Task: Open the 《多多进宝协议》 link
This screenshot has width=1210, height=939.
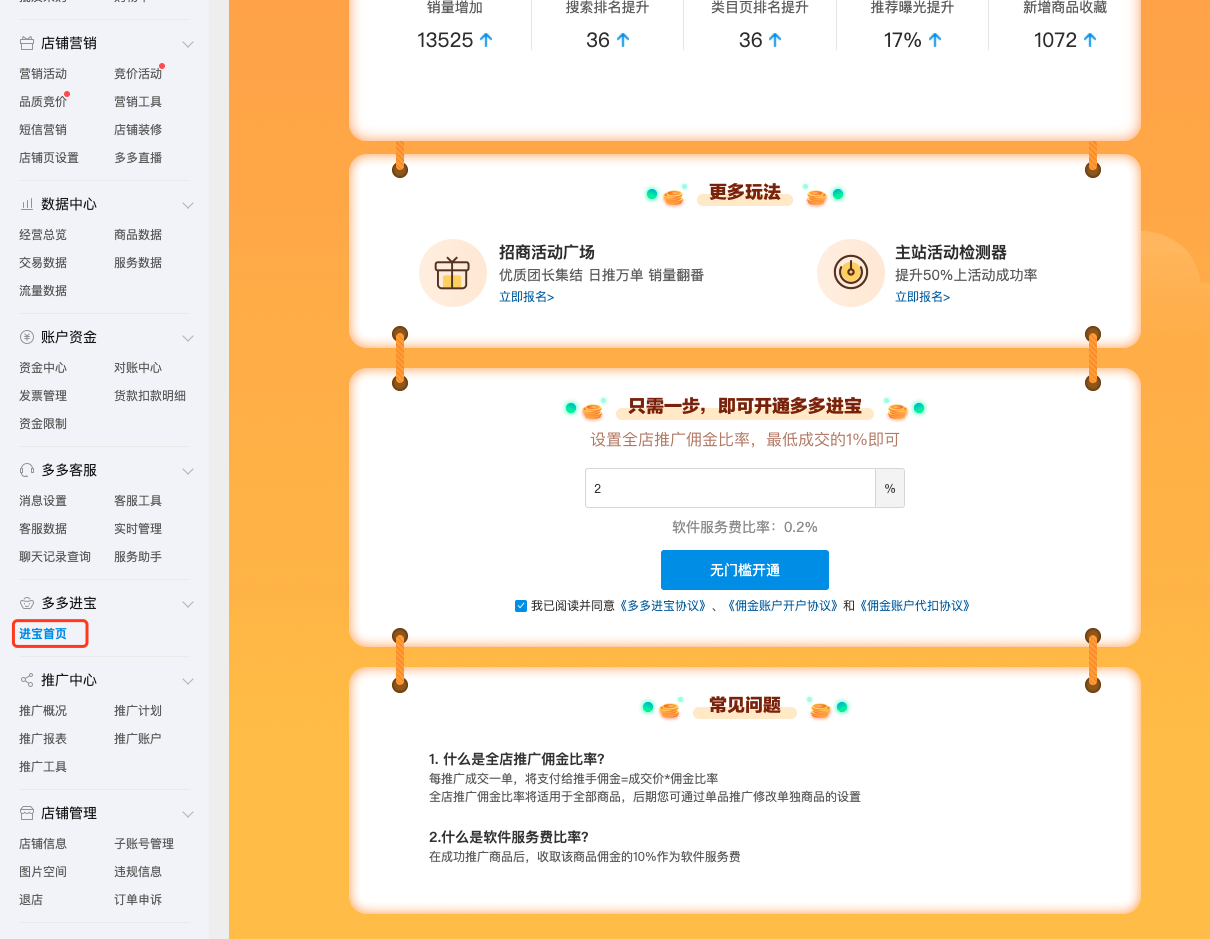Action: pos(663,606)
